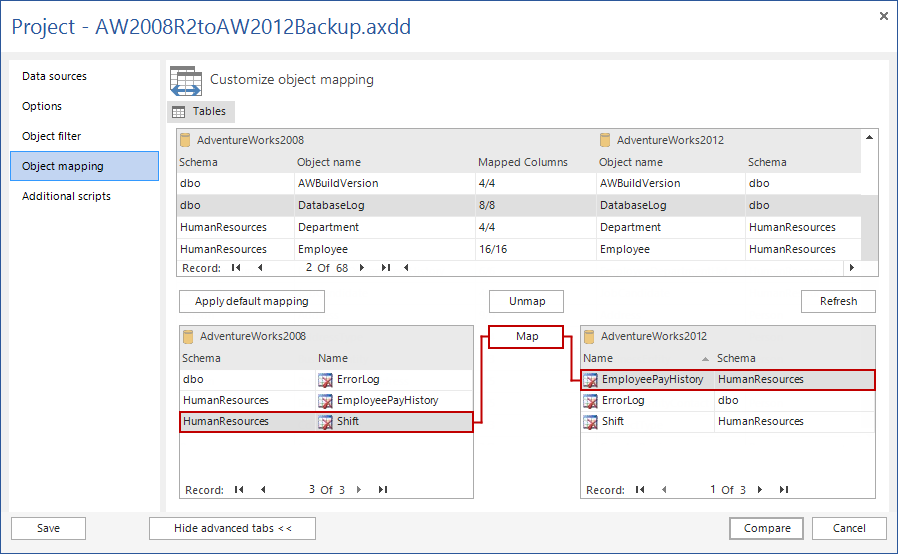This screenshot has height=554, width=898.
Task: Select EmployeePayHistory name in AdventureWorks2012 unmapped list
Action: click(652, 379)
